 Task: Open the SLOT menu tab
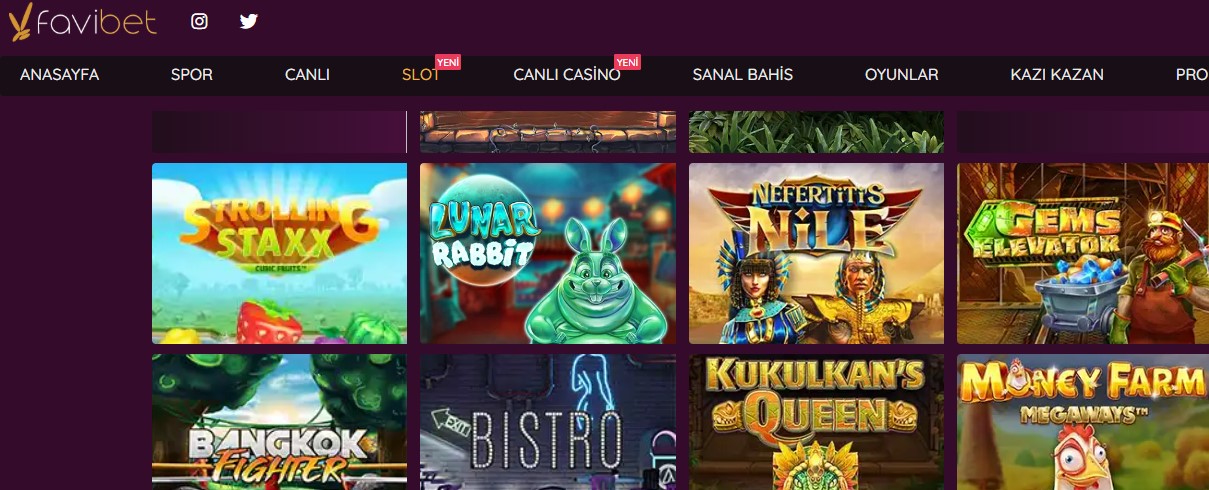tap(421, 75)
